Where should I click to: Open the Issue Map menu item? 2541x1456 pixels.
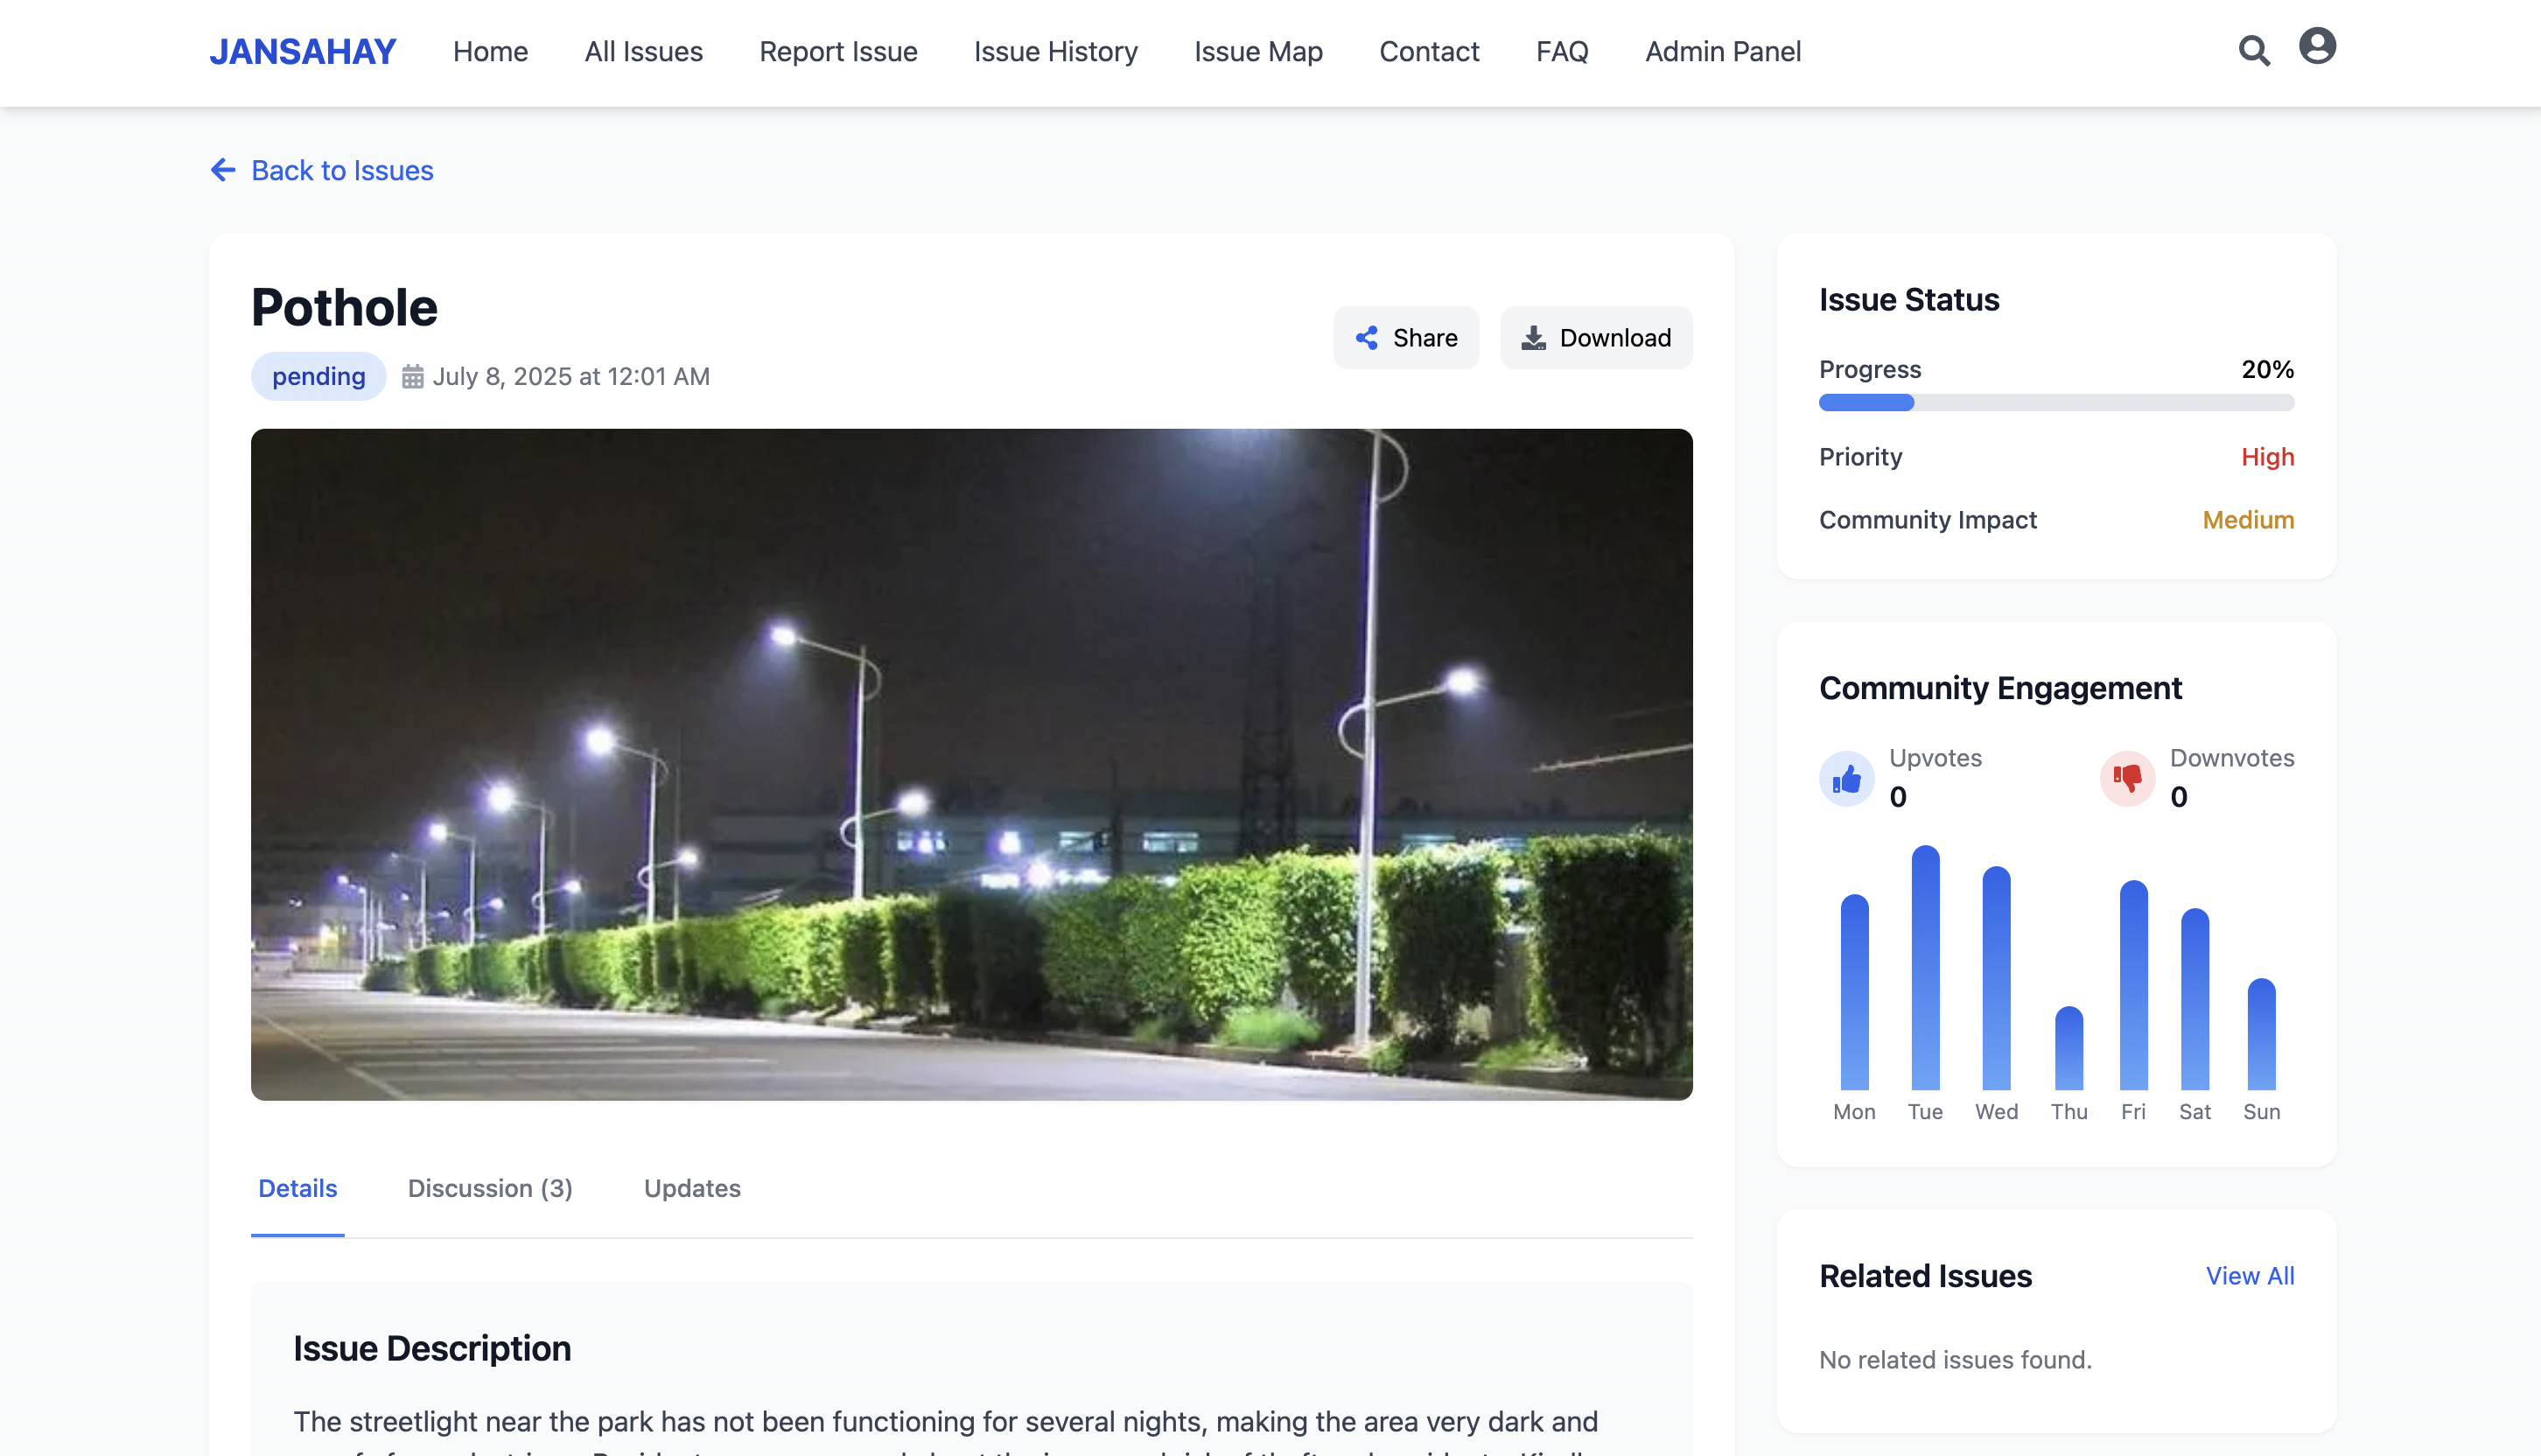(1258, 52)
